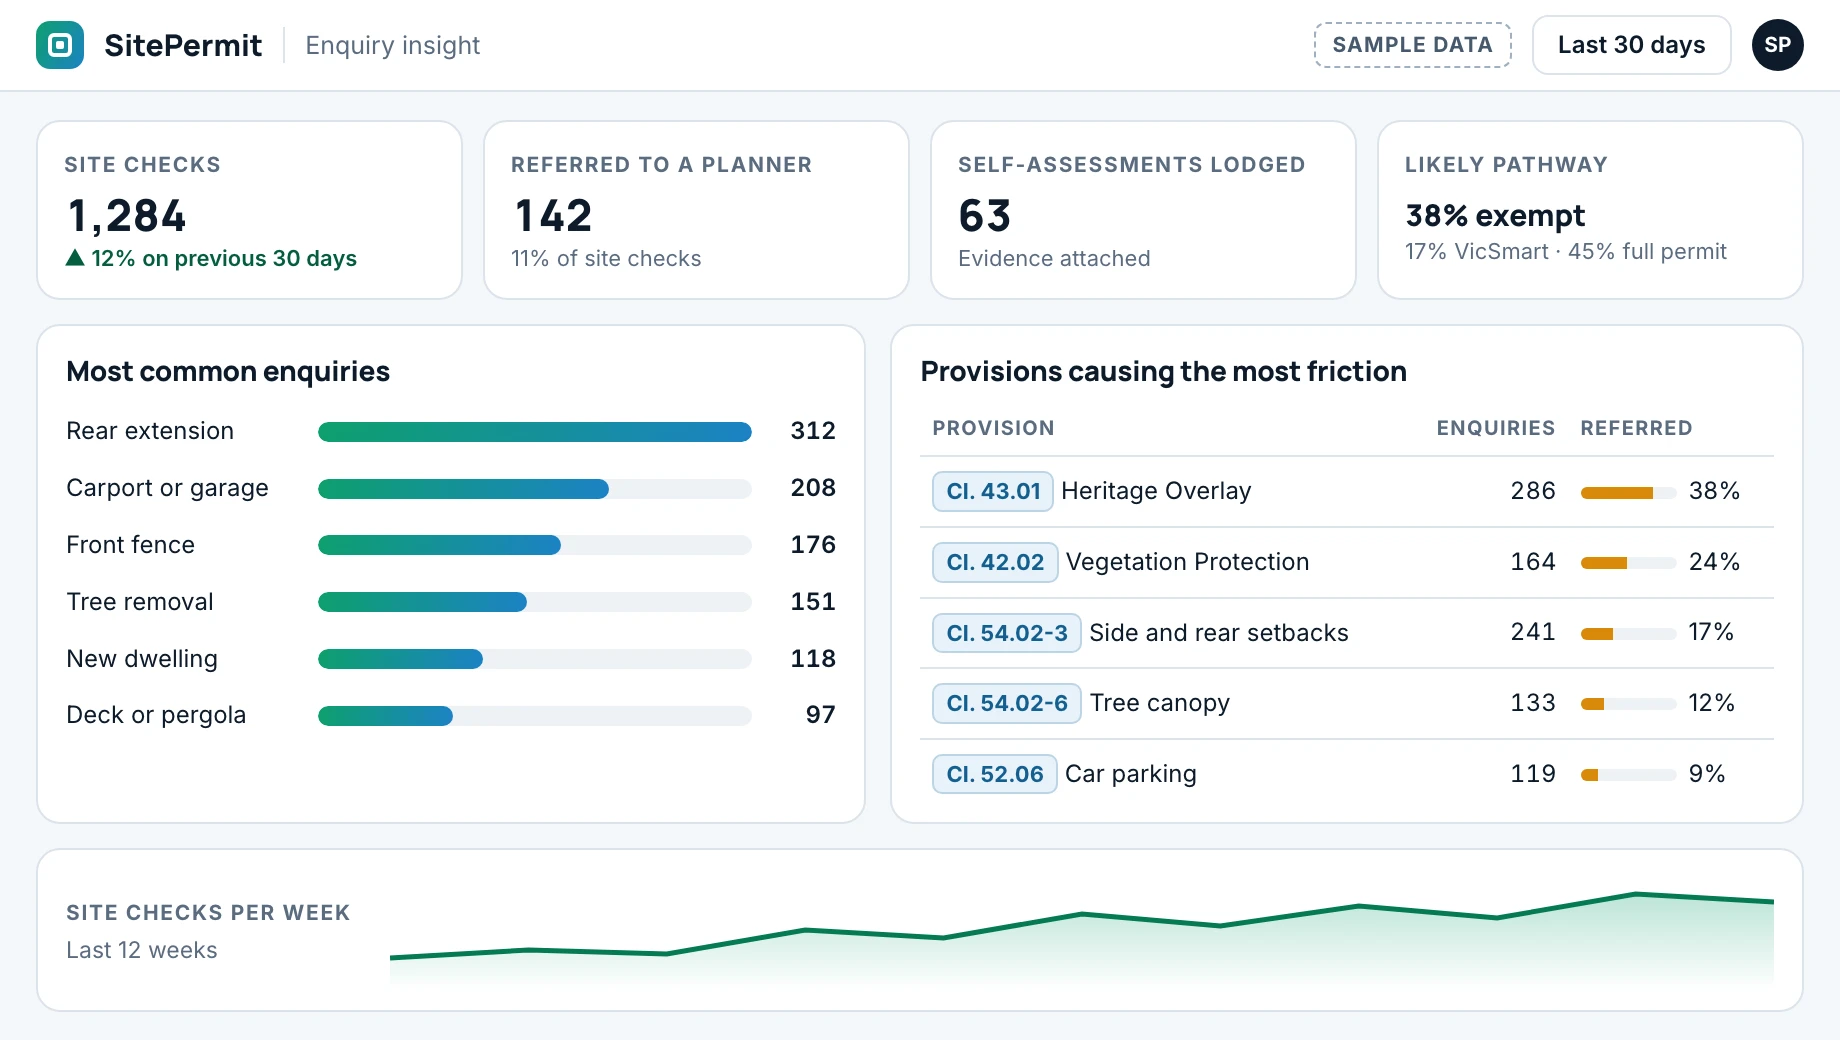Click the 38% referred bar for Heritage Overlay
The image size is (1840, 1040).
[1628, 492]
